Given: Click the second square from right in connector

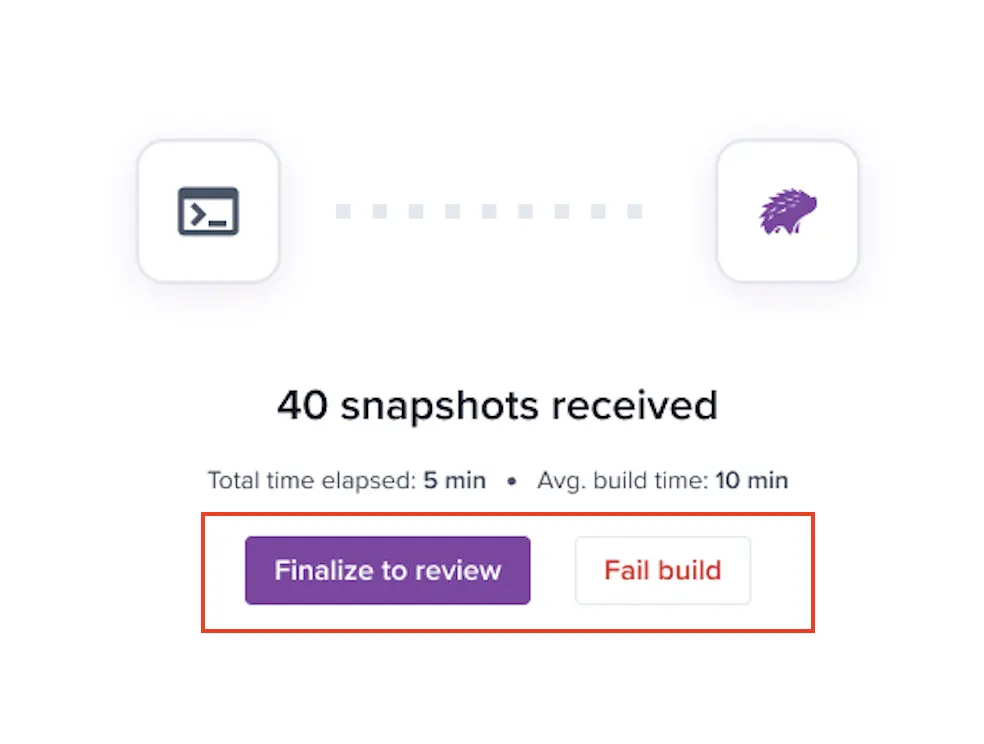Looking at the screenshot, I should (x=598, y=211).
